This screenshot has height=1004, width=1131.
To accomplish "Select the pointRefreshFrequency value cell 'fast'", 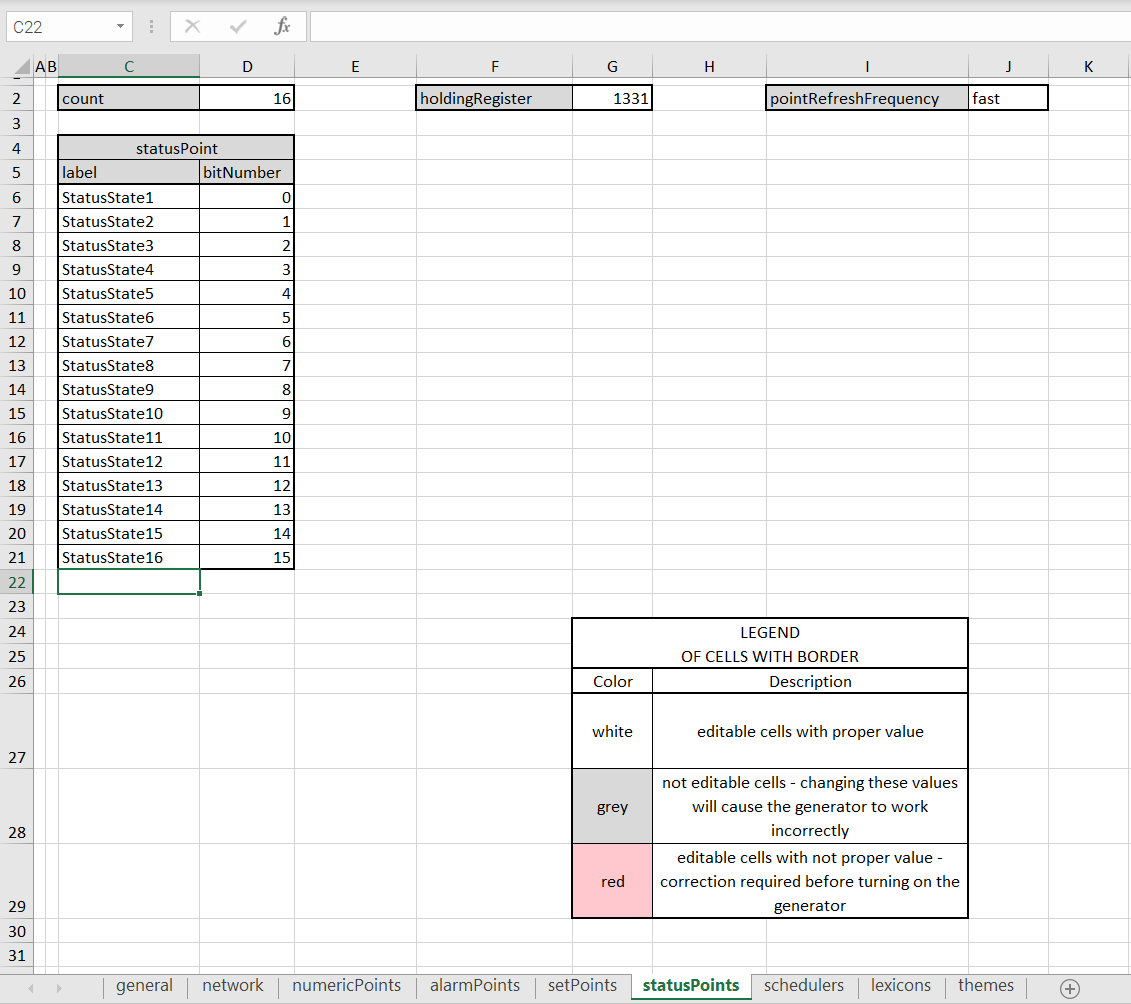I will coord(1007,98).
